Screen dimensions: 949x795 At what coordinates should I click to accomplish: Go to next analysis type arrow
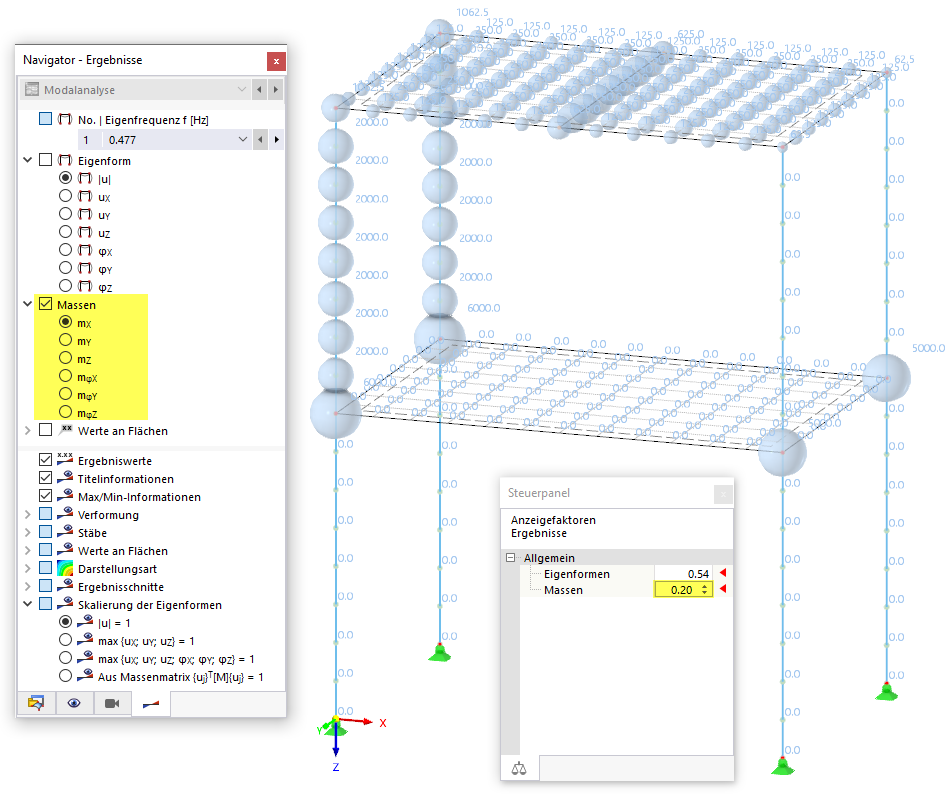point(275,90)
